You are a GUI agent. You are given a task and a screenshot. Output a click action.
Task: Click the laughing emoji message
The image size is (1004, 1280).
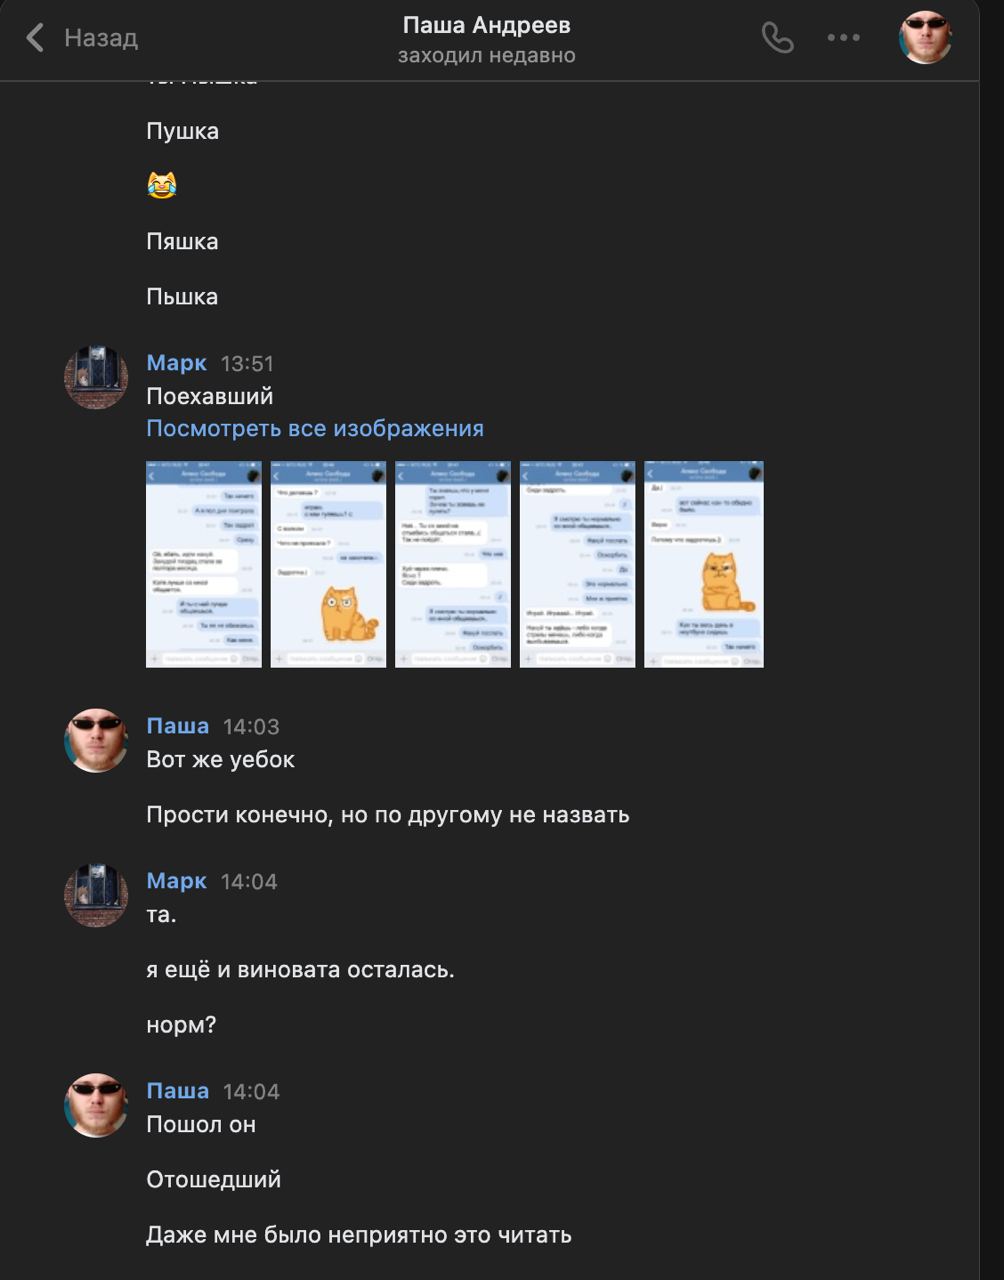click(x=162, y=185)
